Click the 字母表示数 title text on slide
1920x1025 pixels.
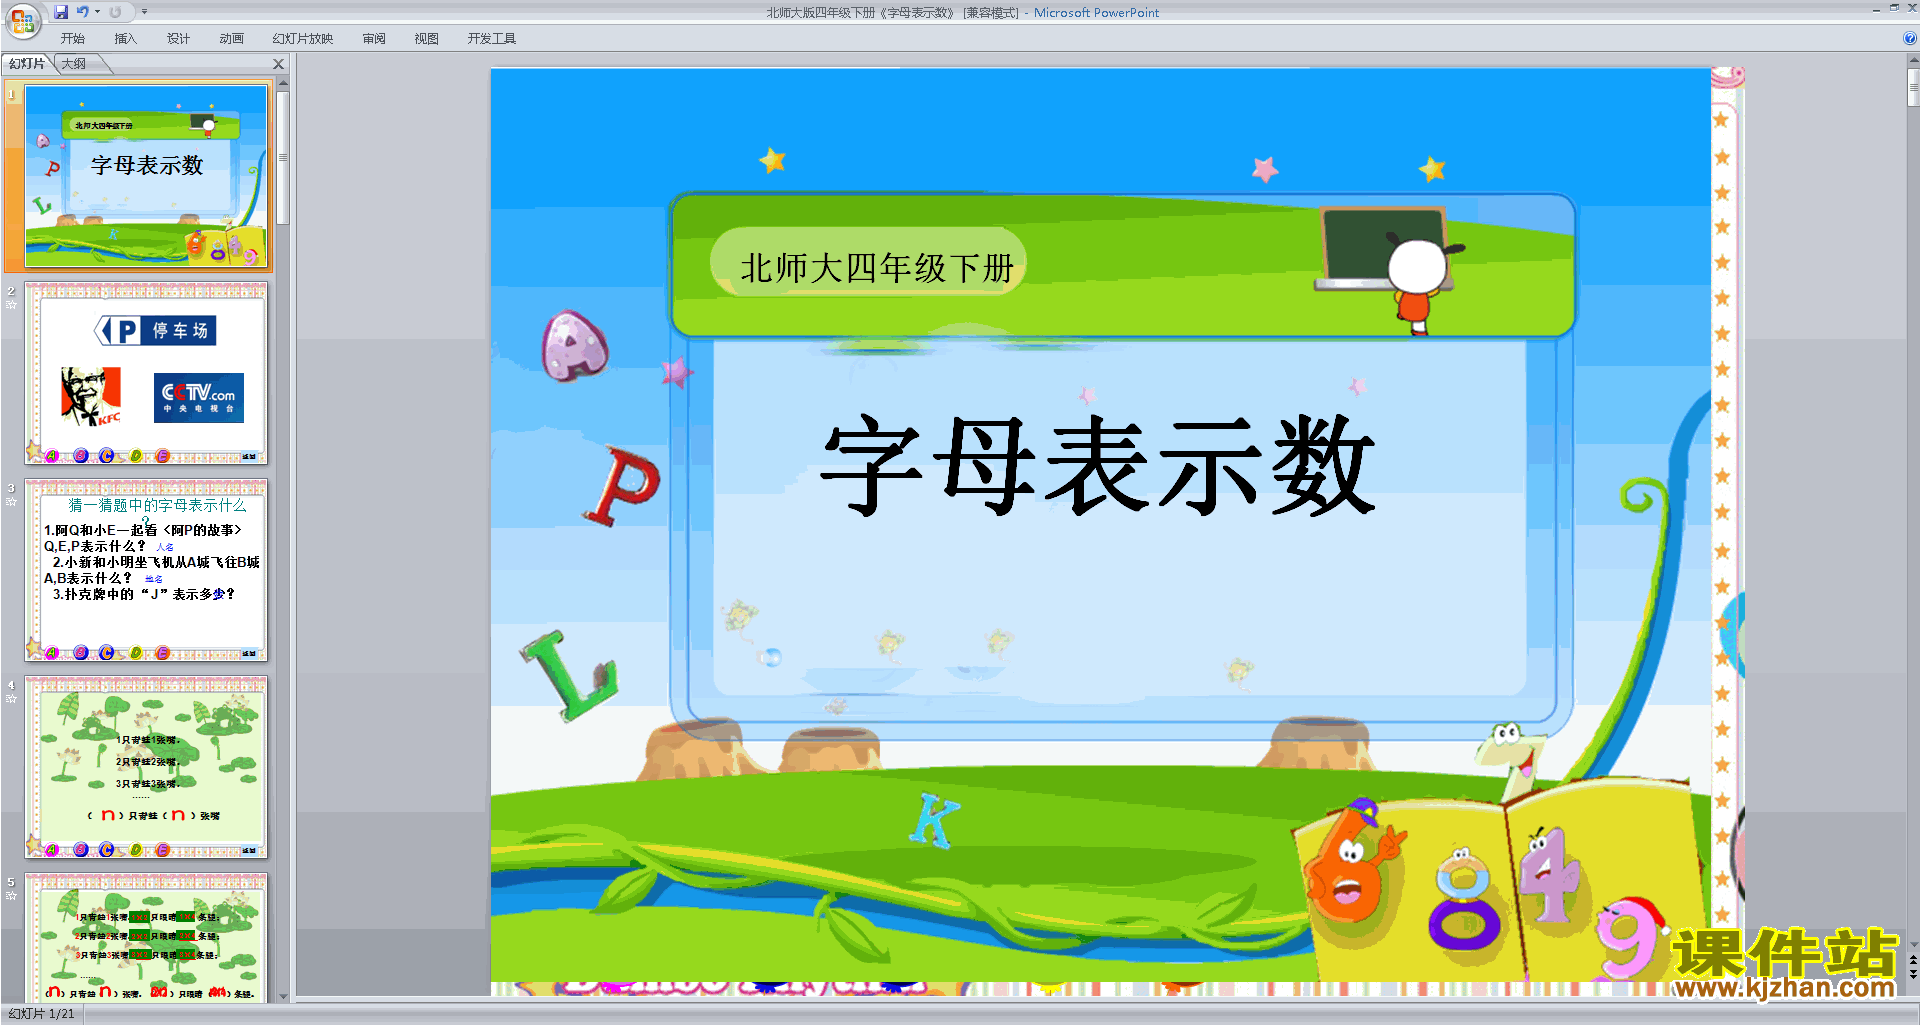[1098, 466]
